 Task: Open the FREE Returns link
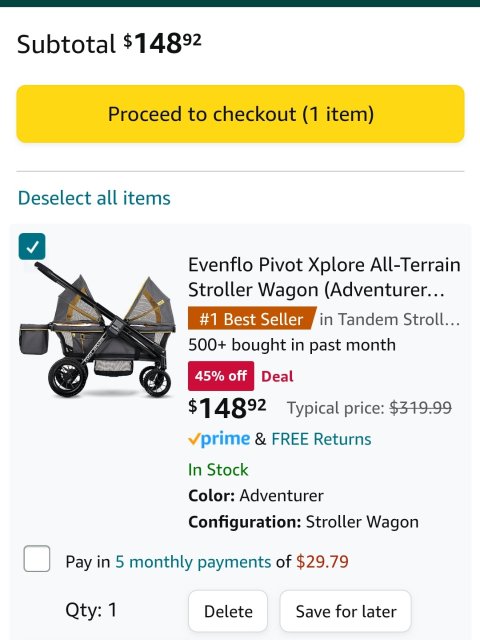321,439
